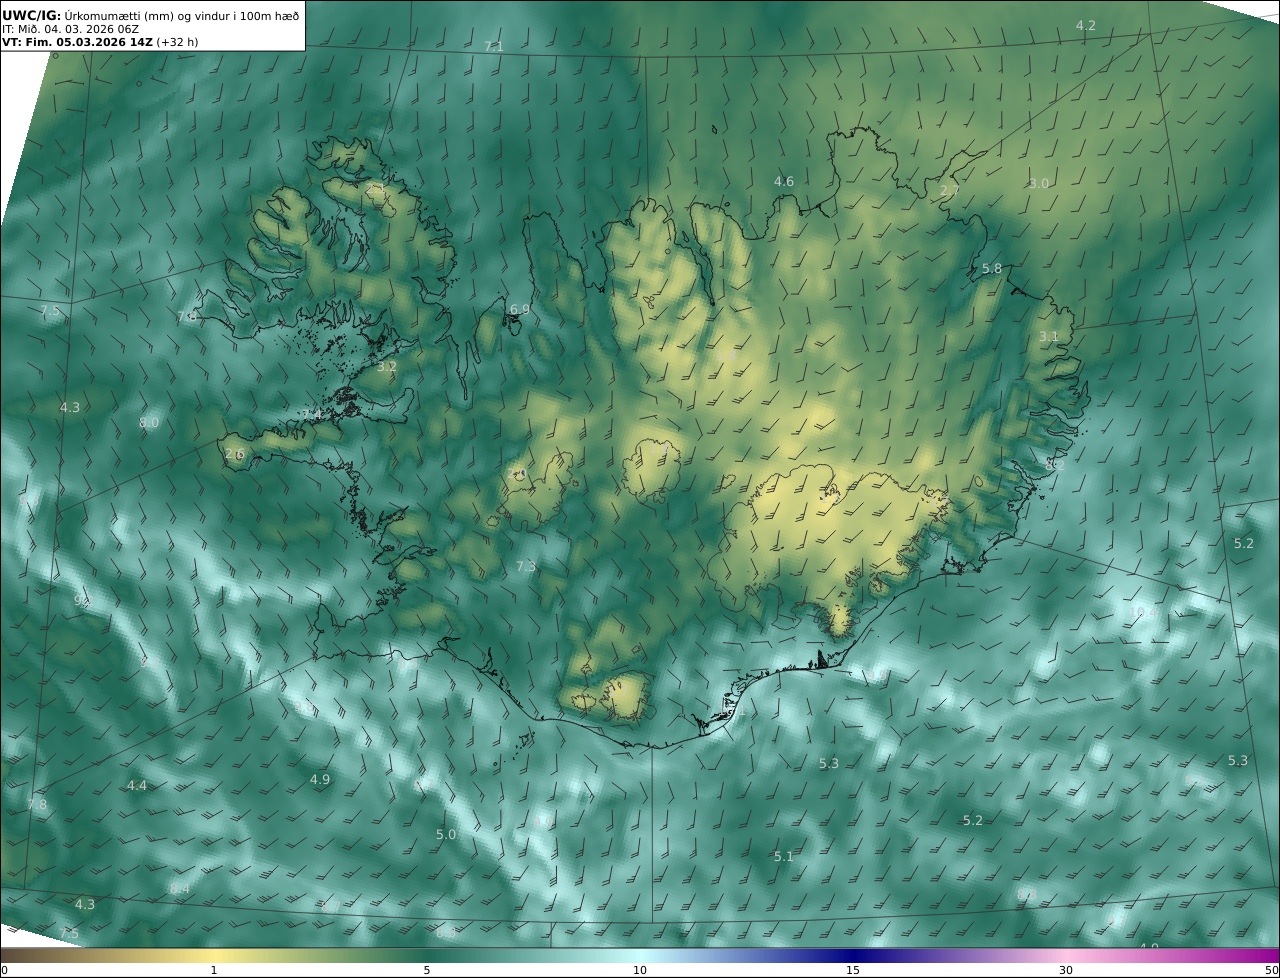Click the 30 tick on the color scale
Screen dimensions: 1280x978
1066,970
